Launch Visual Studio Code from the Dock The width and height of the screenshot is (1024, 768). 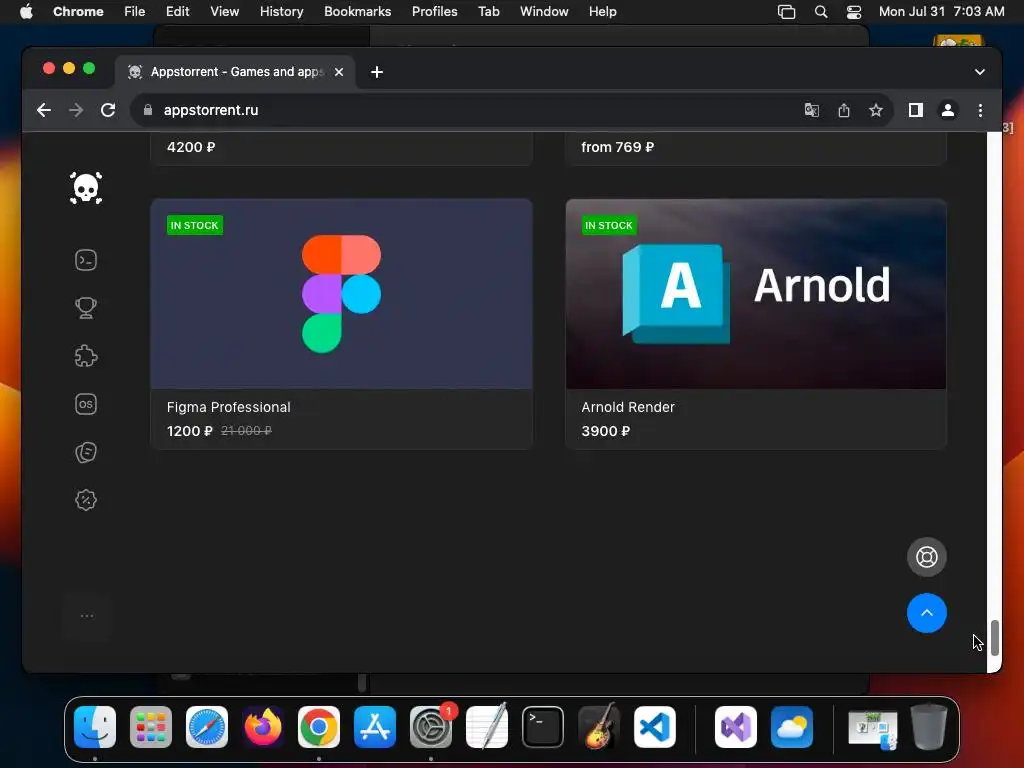point(654,727)
